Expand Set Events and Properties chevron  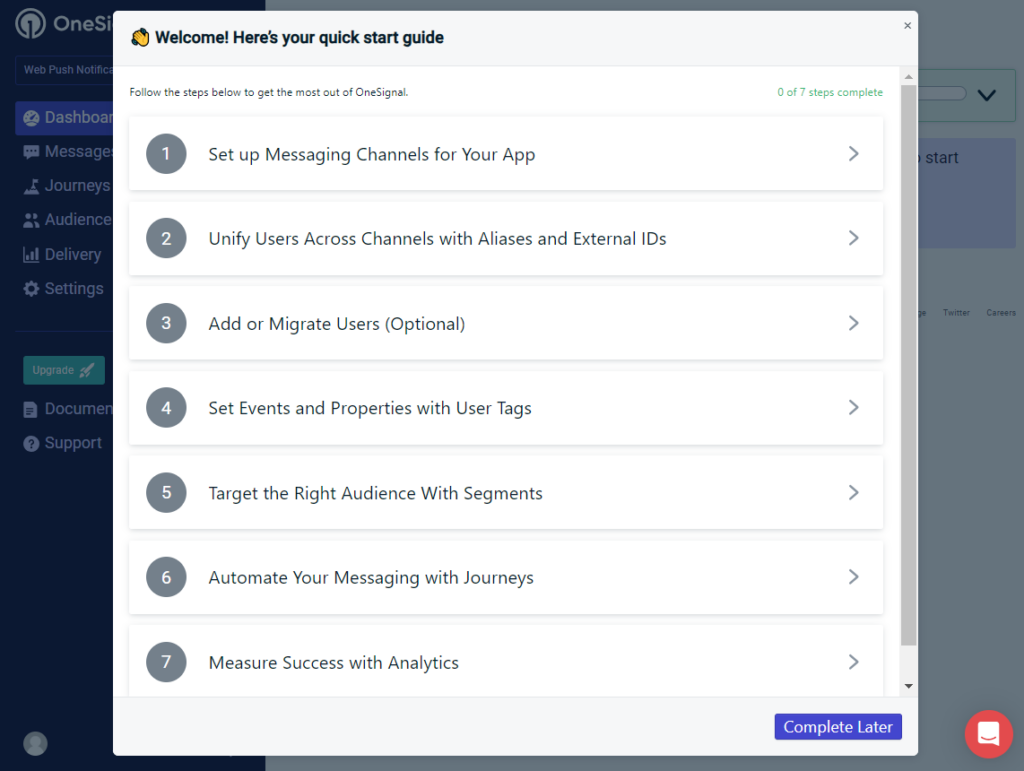[x=854, y=407]
